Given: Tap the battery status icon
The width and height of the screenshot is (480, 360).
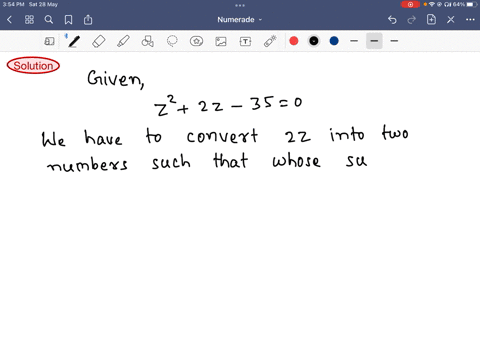Looking at the screenshot, I should tap(472, 4).
